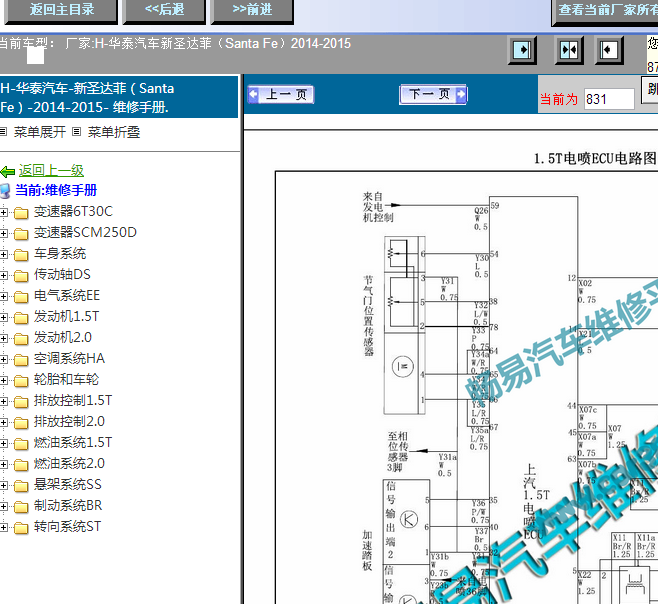This screenshot has width=658, height=604.
Task: Click the expand-right panel arrow icon
Action: click(522, 50)
